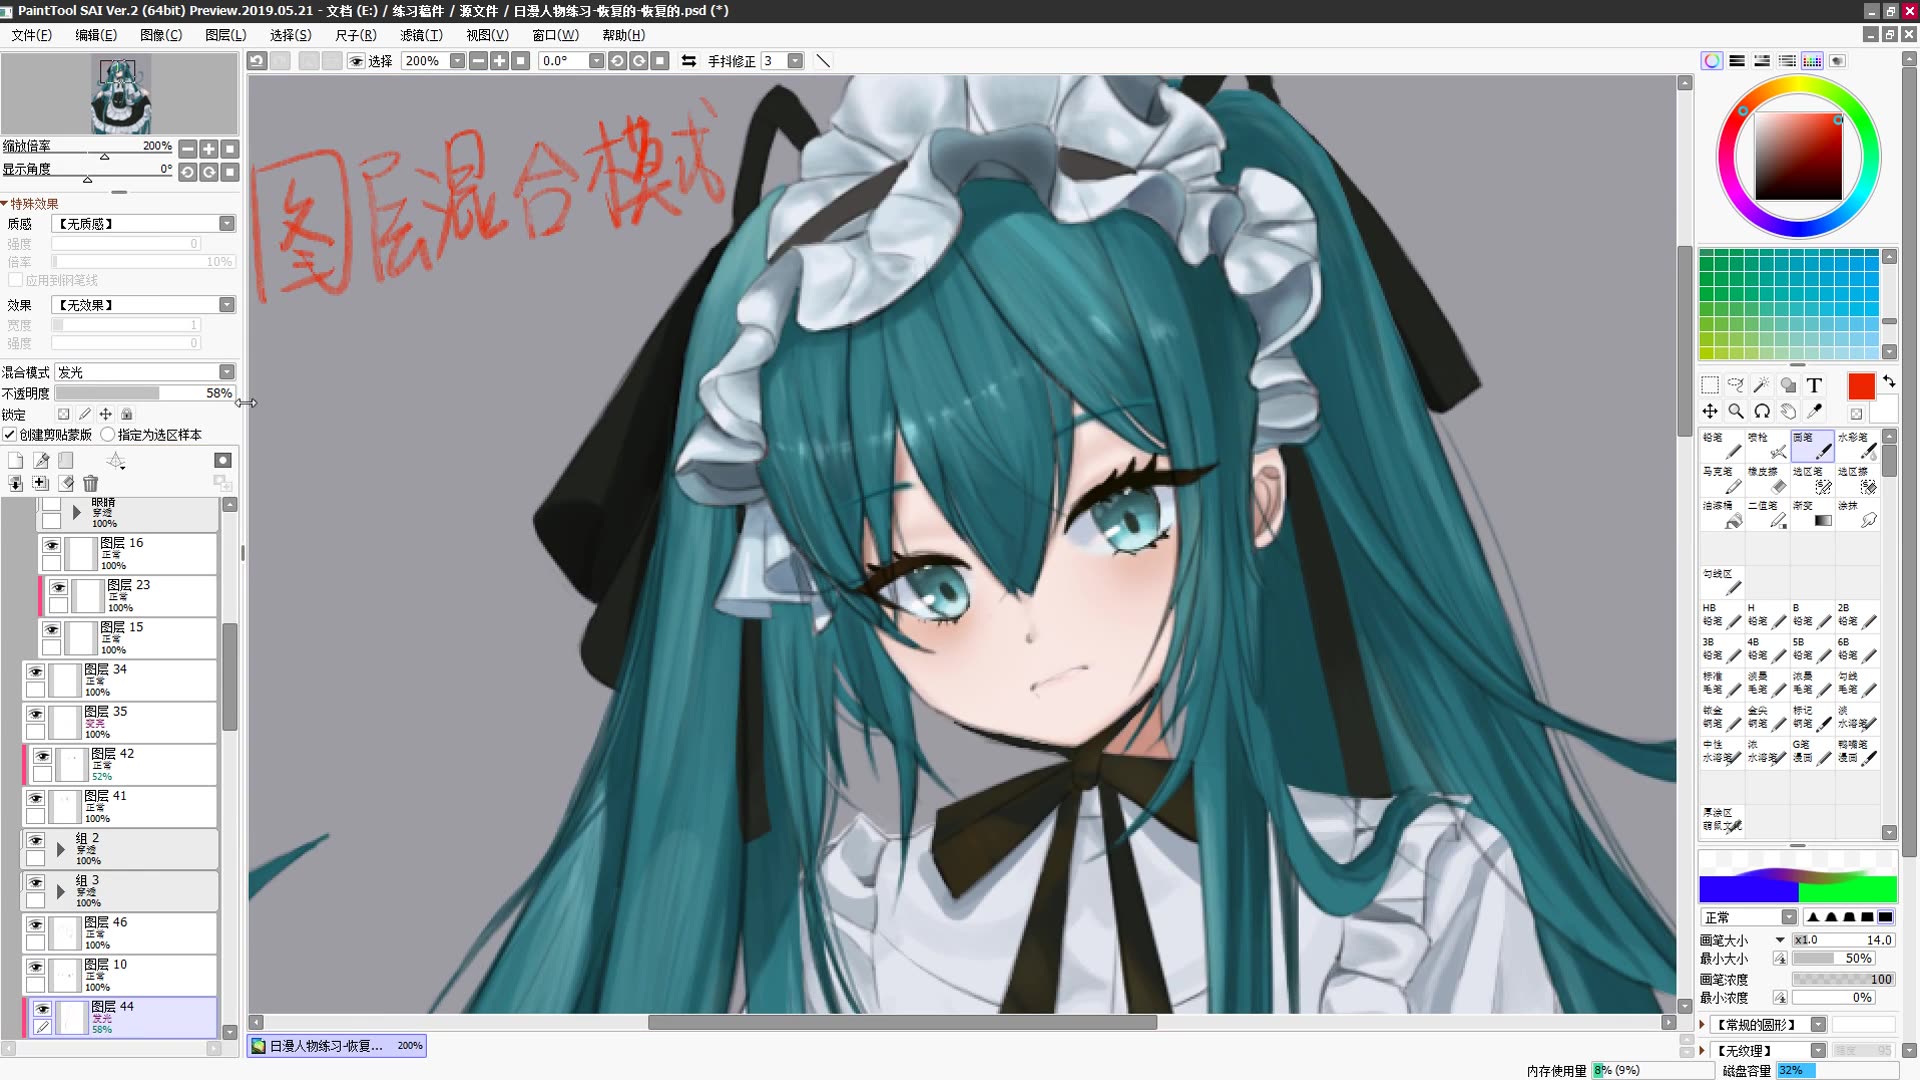Open the 手抖修正 stabilizer dropdown

(x=795, y=61)
